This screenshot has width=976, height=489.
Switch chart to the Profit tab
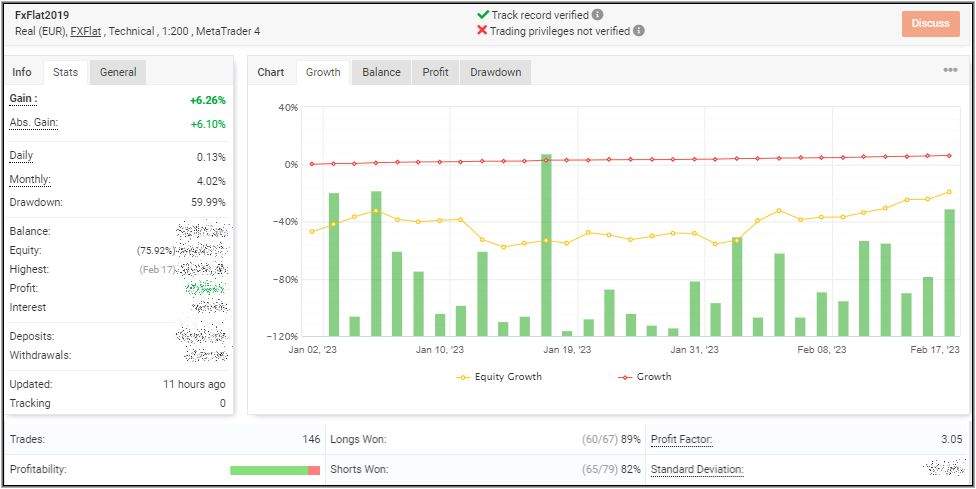pyautogui.click(x=435, y=72)
